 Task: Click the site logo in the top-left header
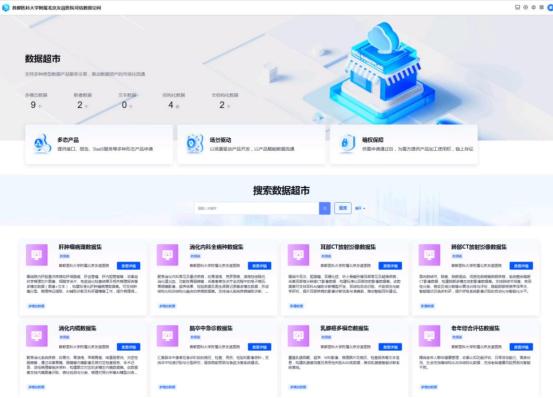pos(6,7)
